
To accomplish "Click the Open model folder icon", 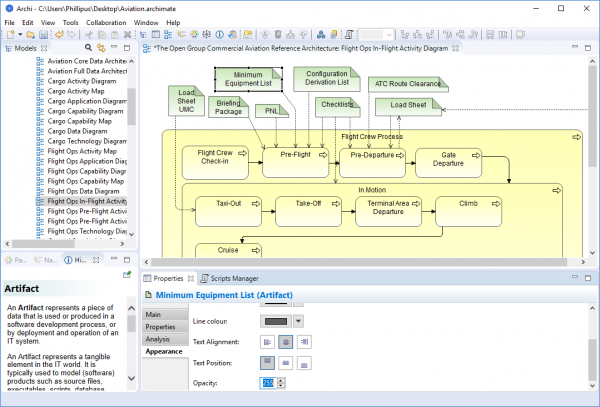I will click(30, 35).
